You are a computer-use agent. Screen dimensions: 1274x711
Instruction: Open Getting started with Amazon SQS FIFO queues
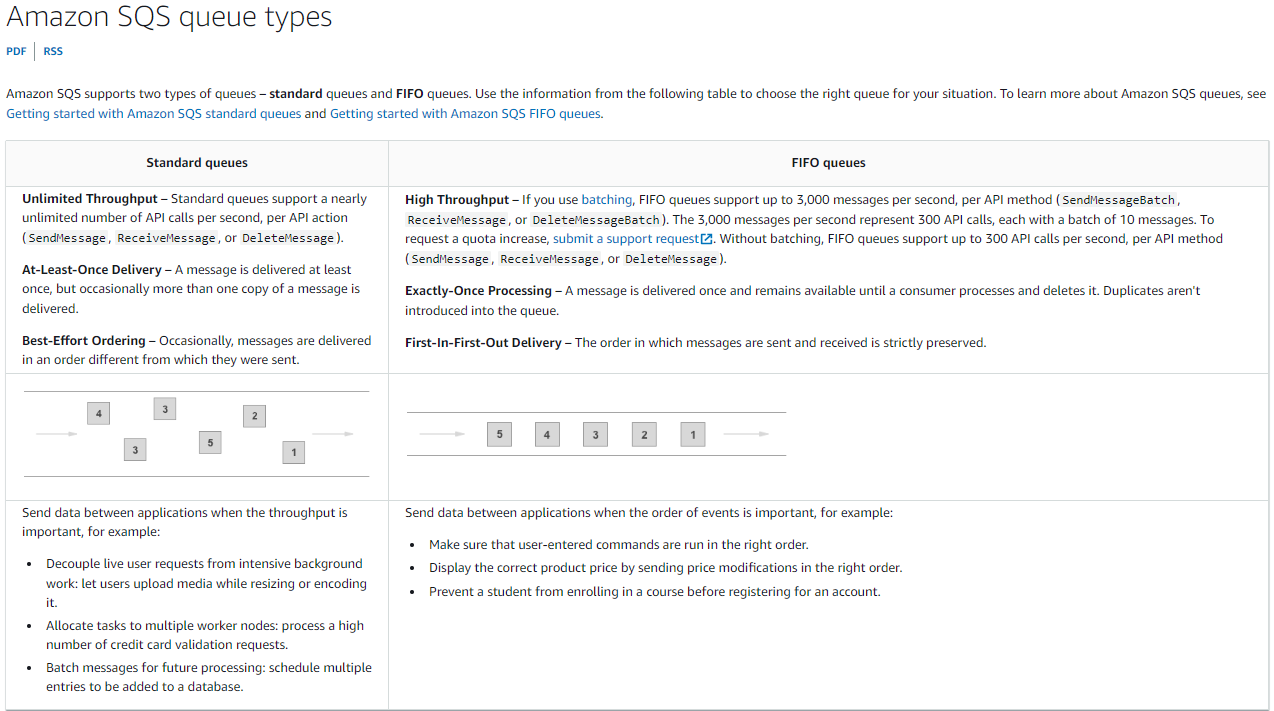pyautogui.click(x=465, y=114)
